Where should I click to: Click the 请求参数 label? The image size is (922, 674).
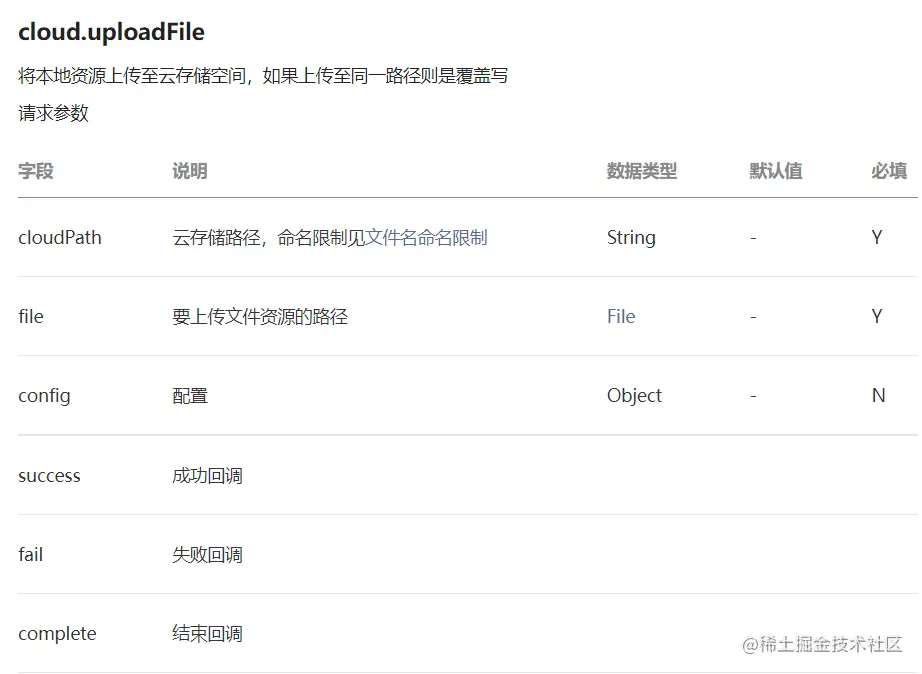click(53, 113)
